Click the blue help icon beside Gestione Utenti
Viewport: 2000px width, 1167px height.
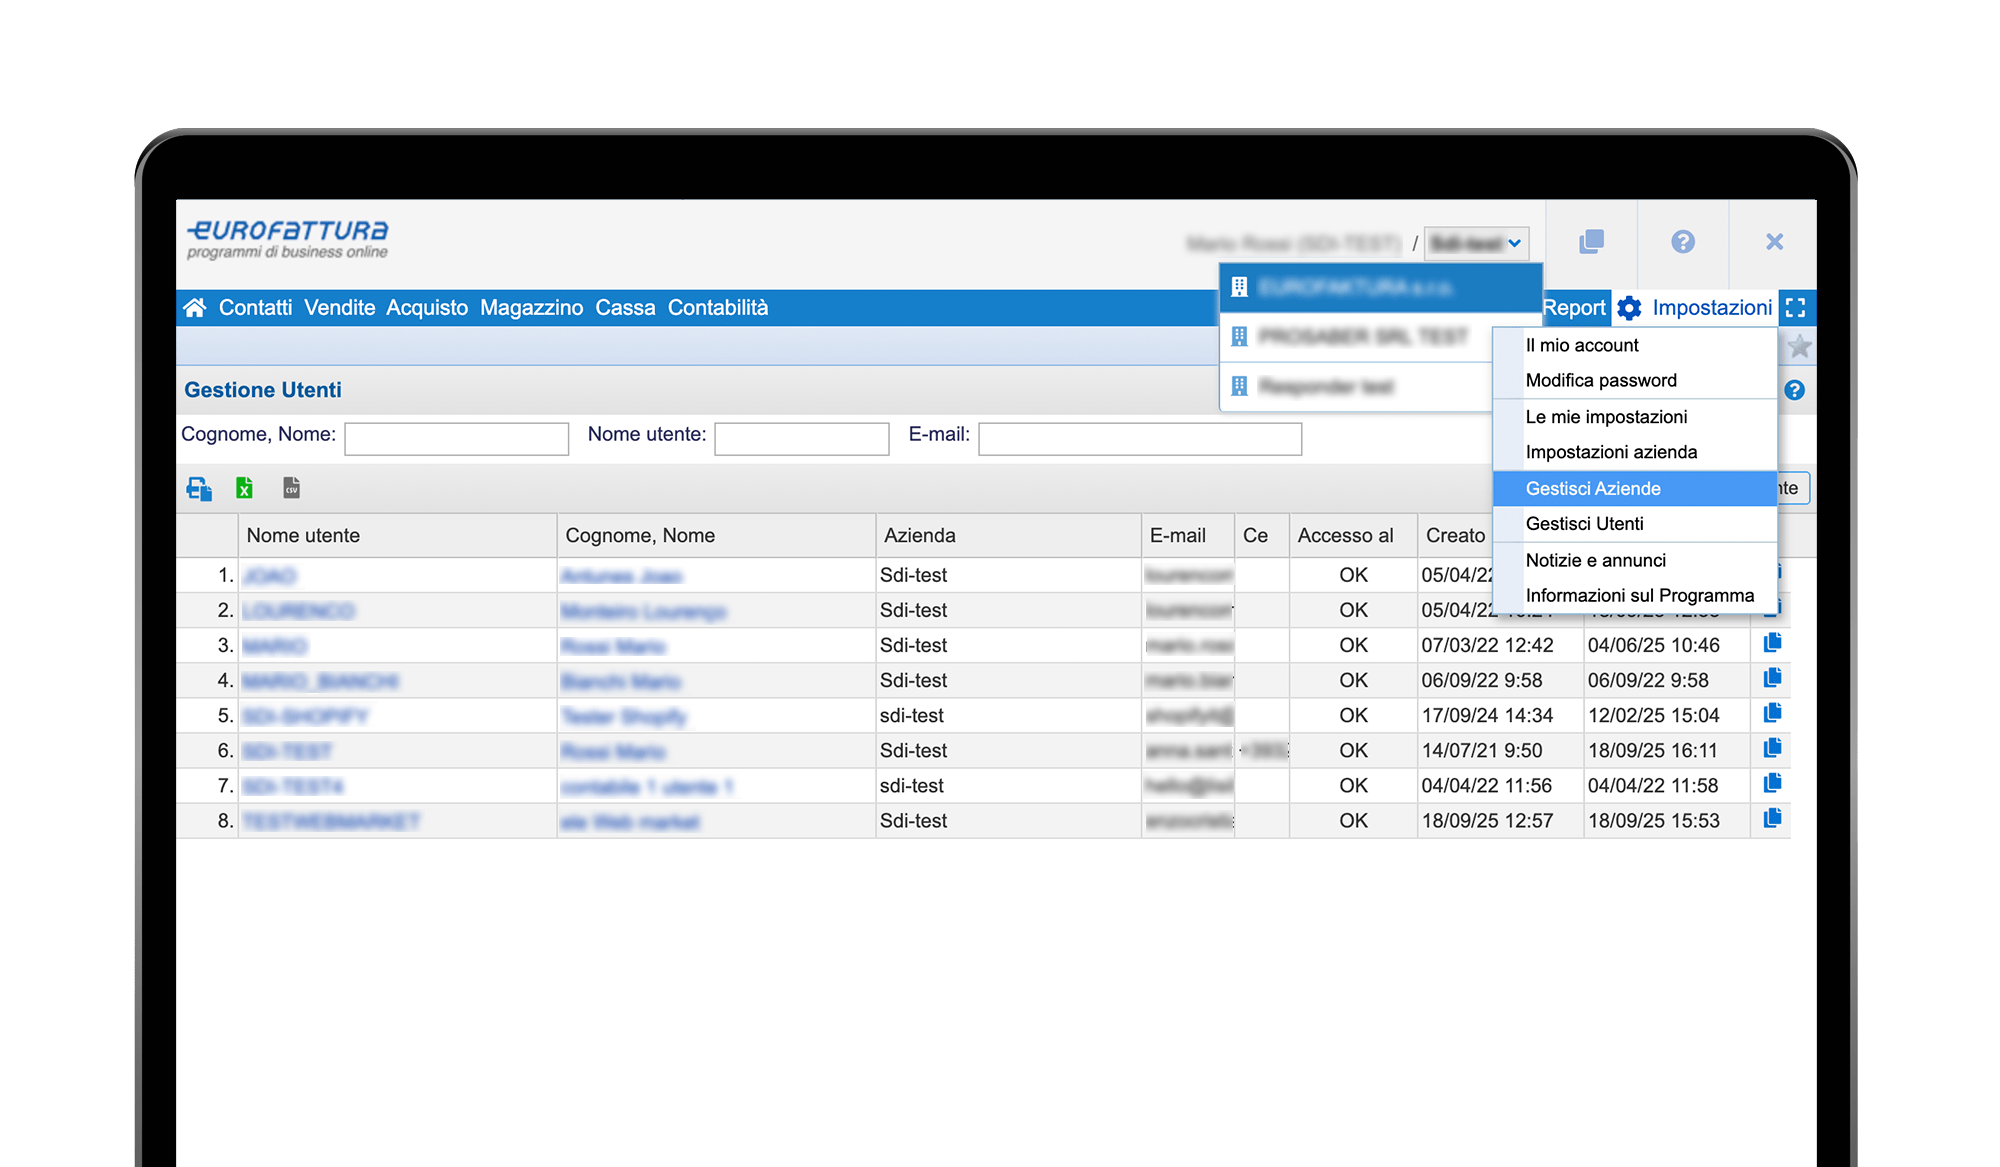[1795, 390]
